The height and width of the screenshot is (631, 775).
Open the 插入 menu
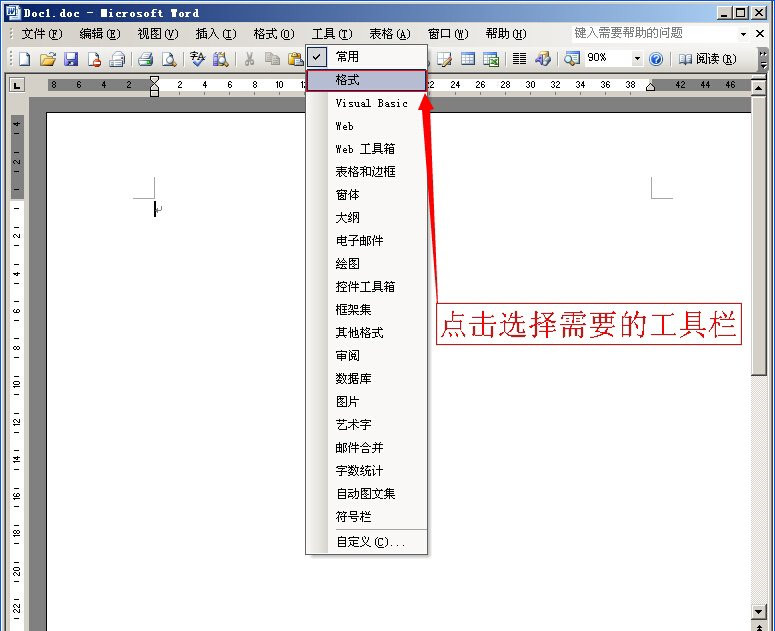pyautogui.click(x=215, y=34)
